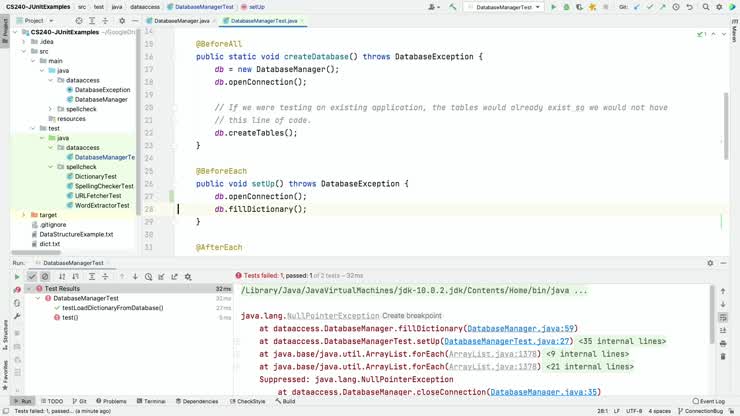Push commits with the Git arrow icon
This screenshot has width=740, height=416.
663,7
